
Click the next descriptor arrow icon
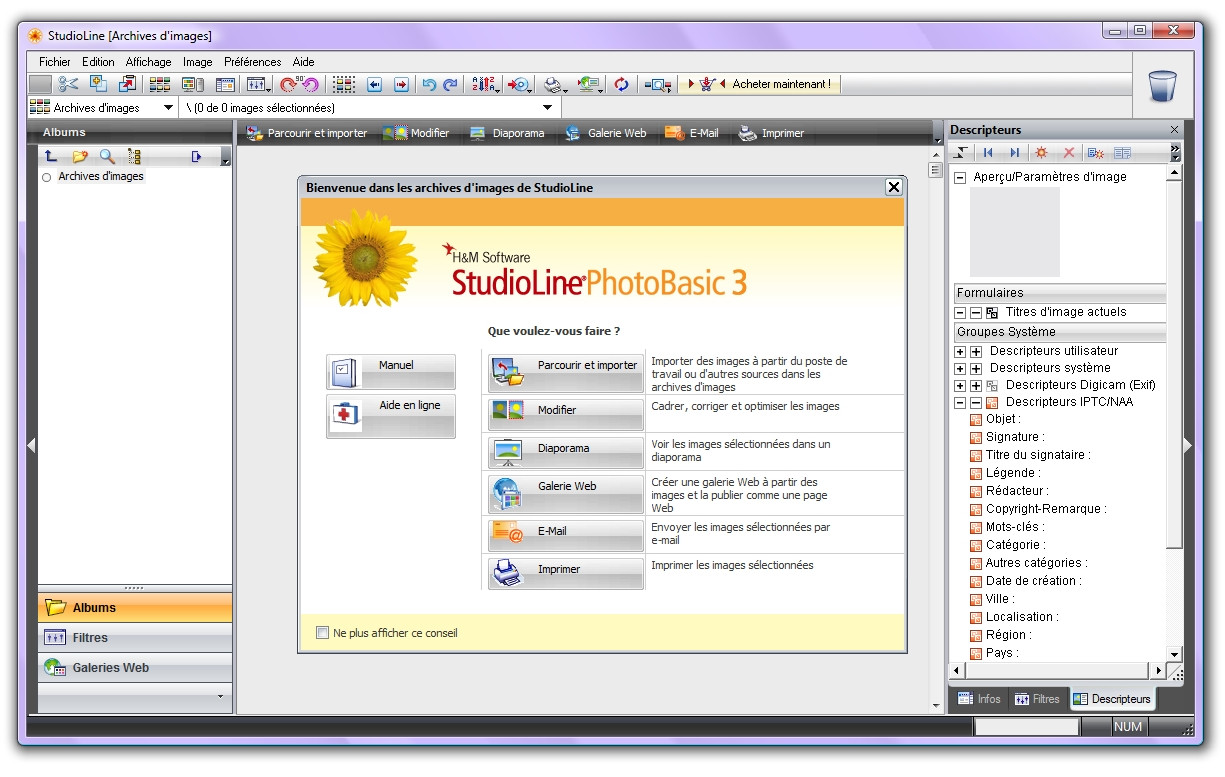click(1014, 153)
